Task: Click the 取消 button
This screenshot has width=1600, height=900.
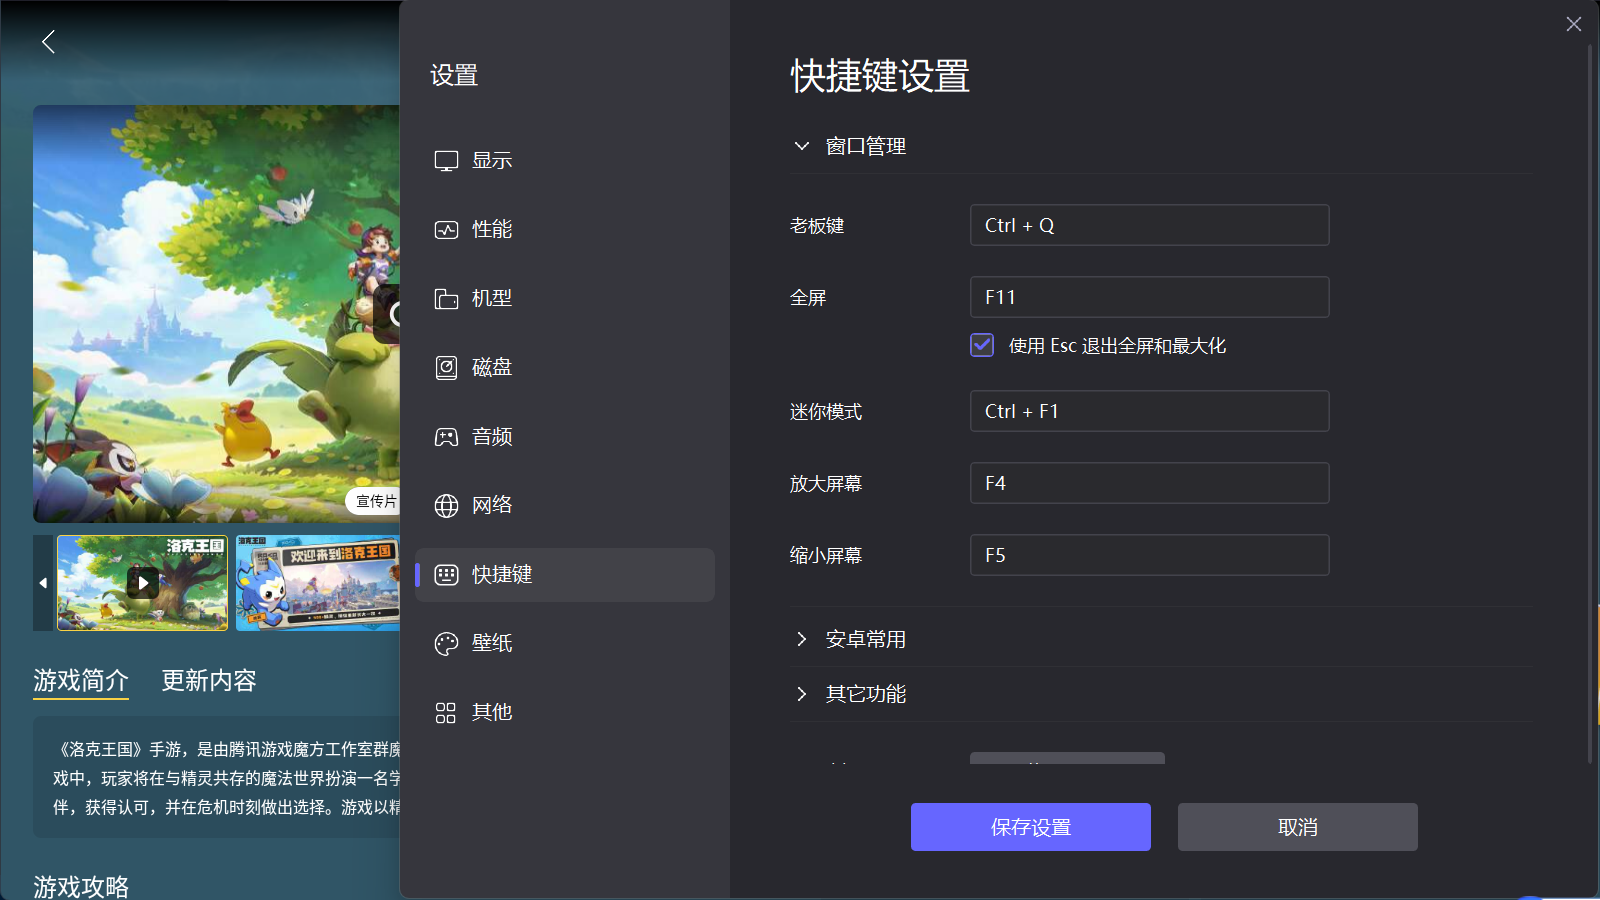Action: [1298, 827]
